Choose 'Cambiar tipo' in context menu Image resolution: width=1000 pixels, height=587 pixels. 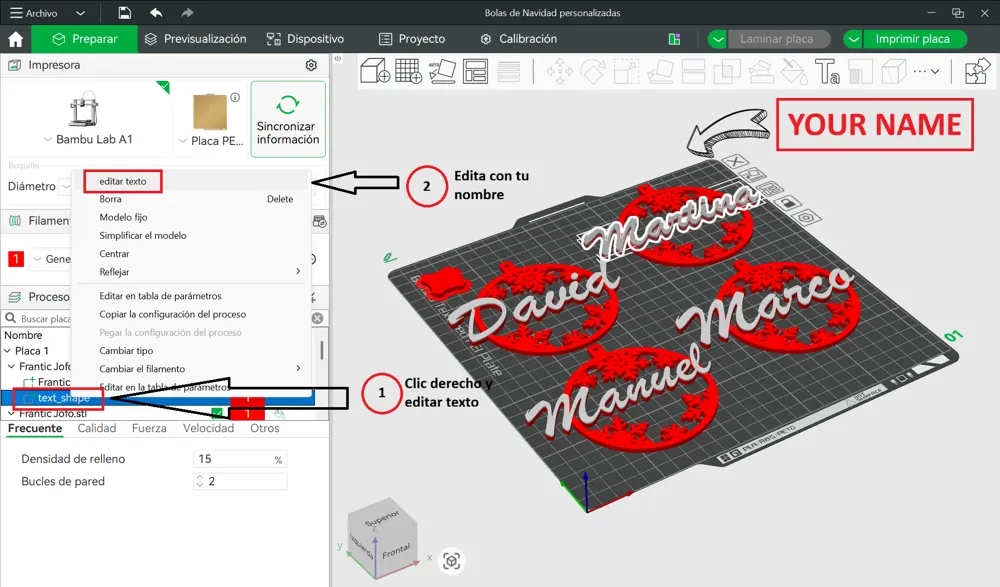tap(126, 351)
